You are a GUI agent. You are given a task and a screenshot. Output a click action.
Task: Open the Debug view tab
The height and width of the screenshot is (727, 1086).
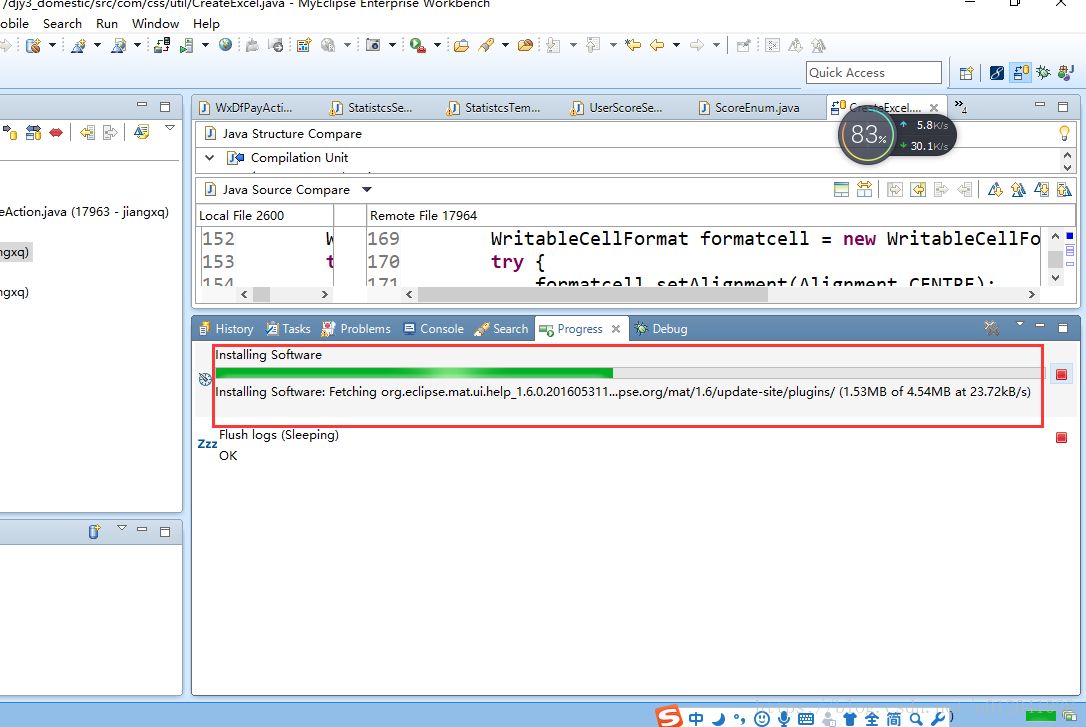pos(661,329)
